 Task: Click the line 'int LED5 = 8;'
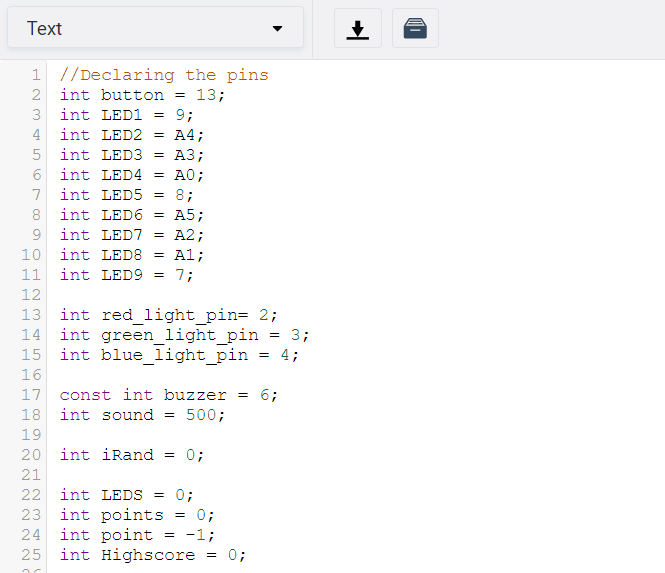point(126,195)
